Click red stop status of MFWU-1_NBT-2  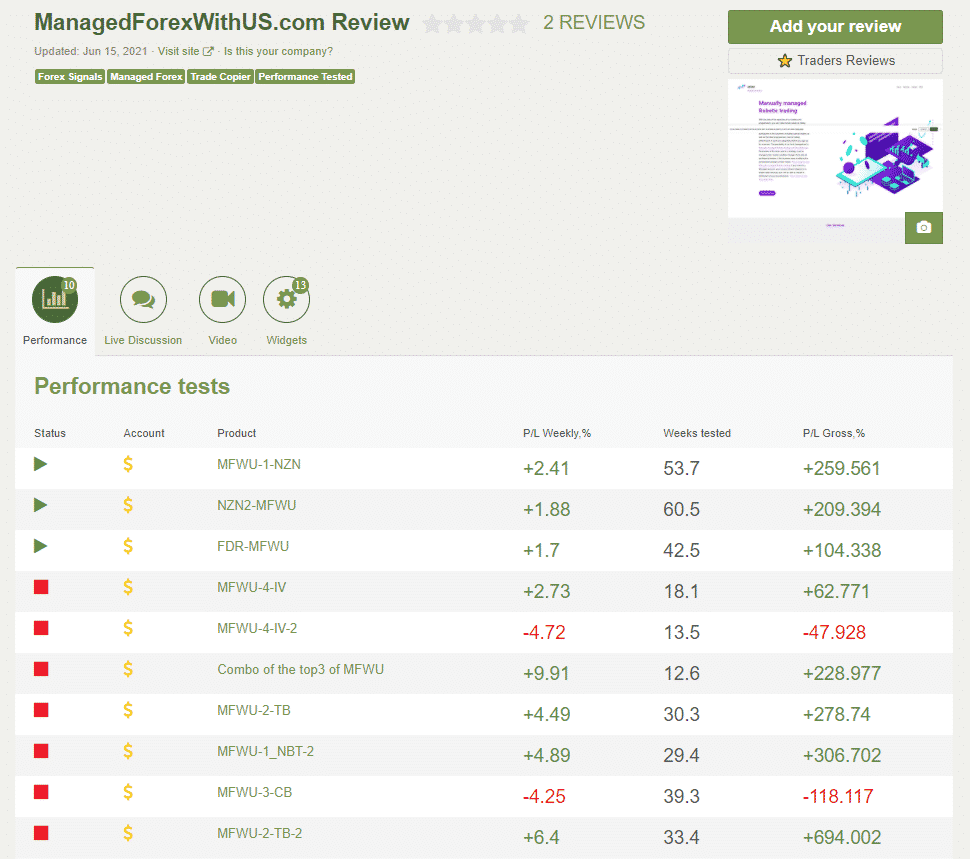[x=41, y=751]
